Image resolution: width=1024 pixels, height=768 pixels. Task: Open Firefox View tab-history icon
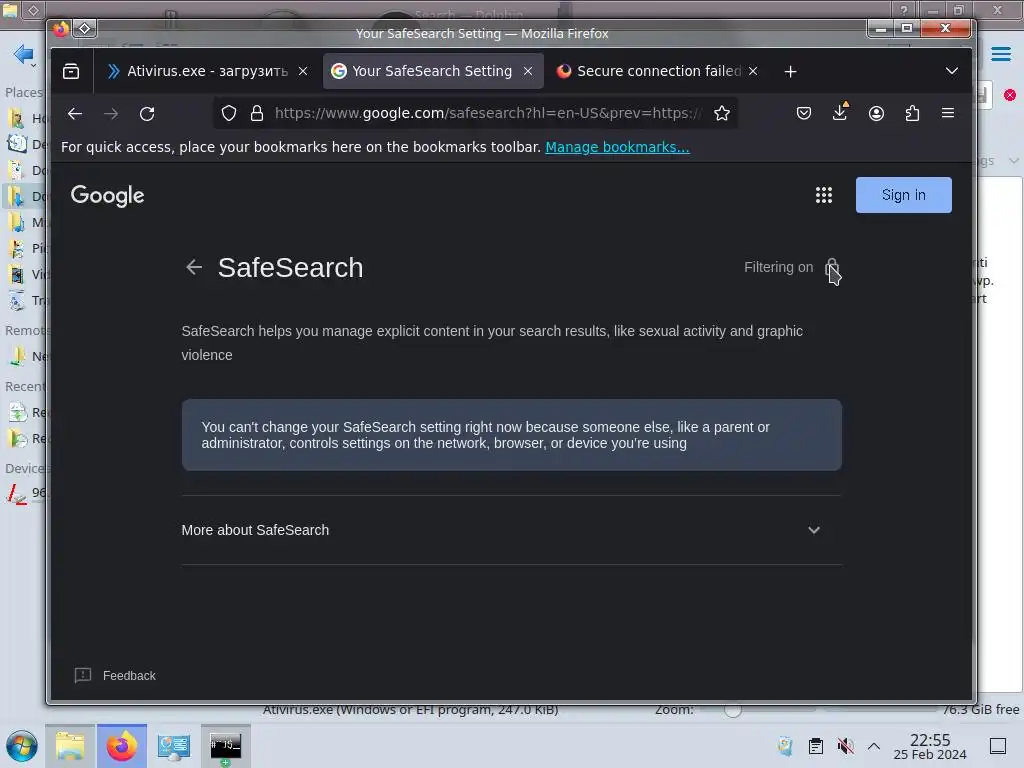coord(71,71)
